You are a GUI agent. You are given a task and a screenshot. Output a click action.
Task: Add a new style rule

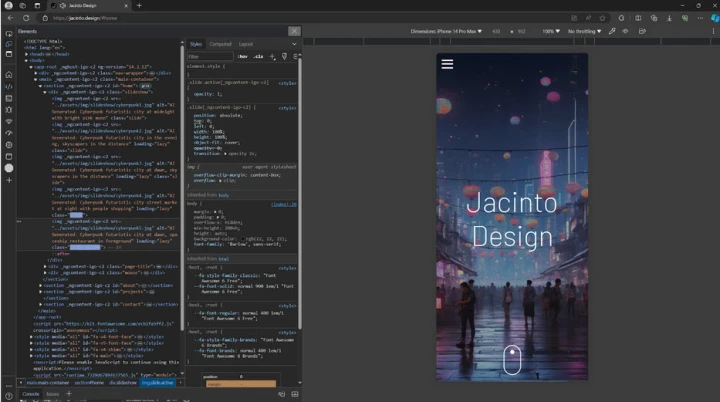(x=272, y=57)
